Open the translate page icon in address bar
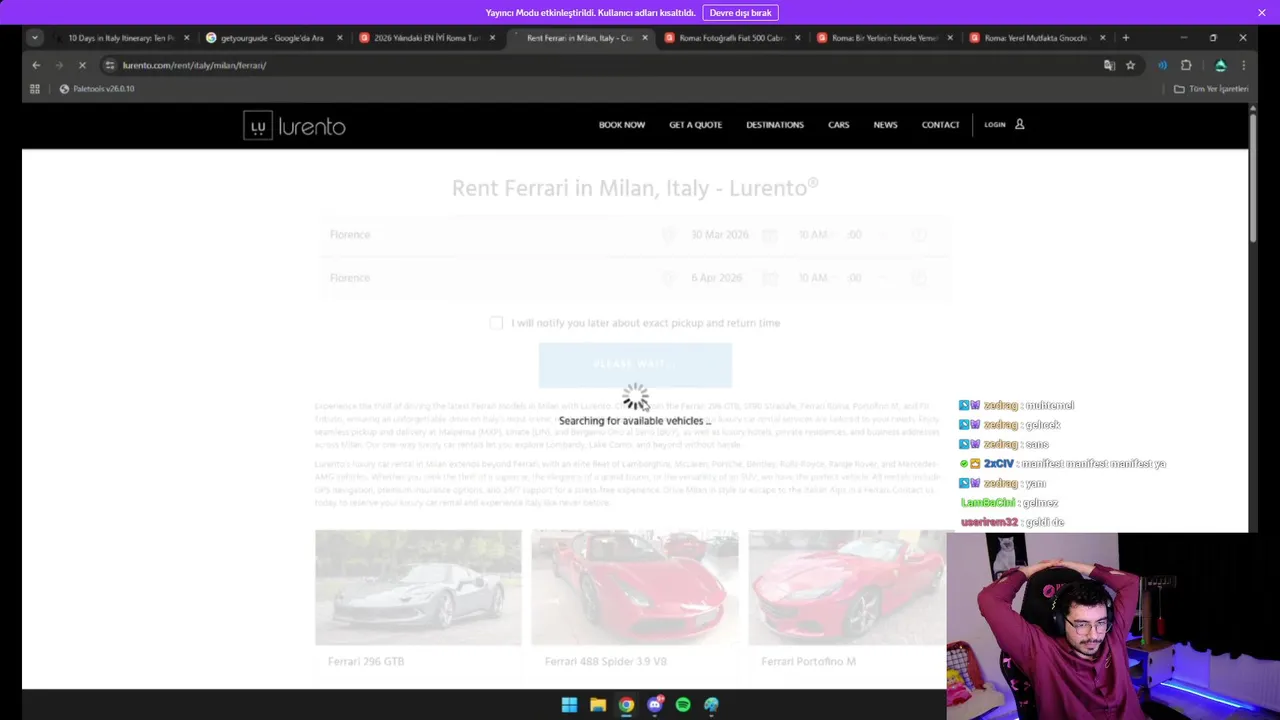1280x720 pixels. [1109, 65]
